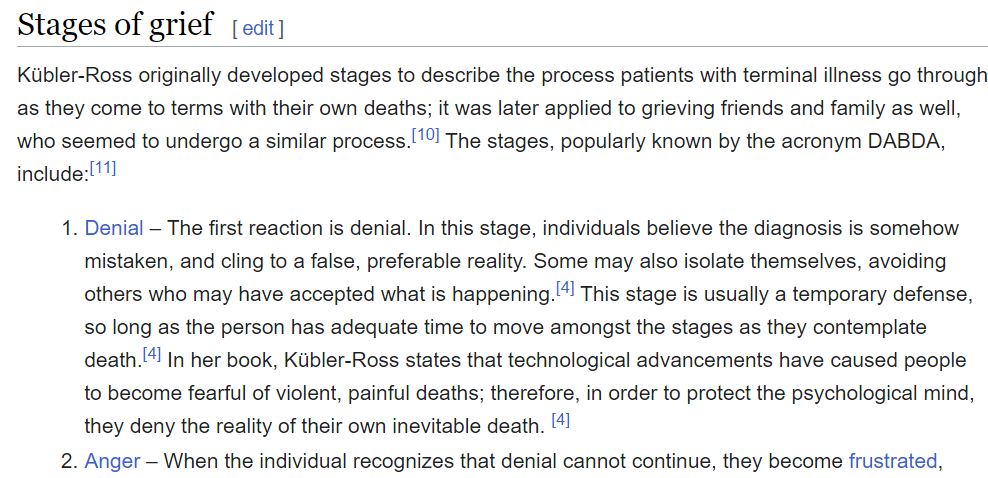Click the edit link beside Stages of grief
Viewport: 988px width, 478px height.
pos(258,29)
